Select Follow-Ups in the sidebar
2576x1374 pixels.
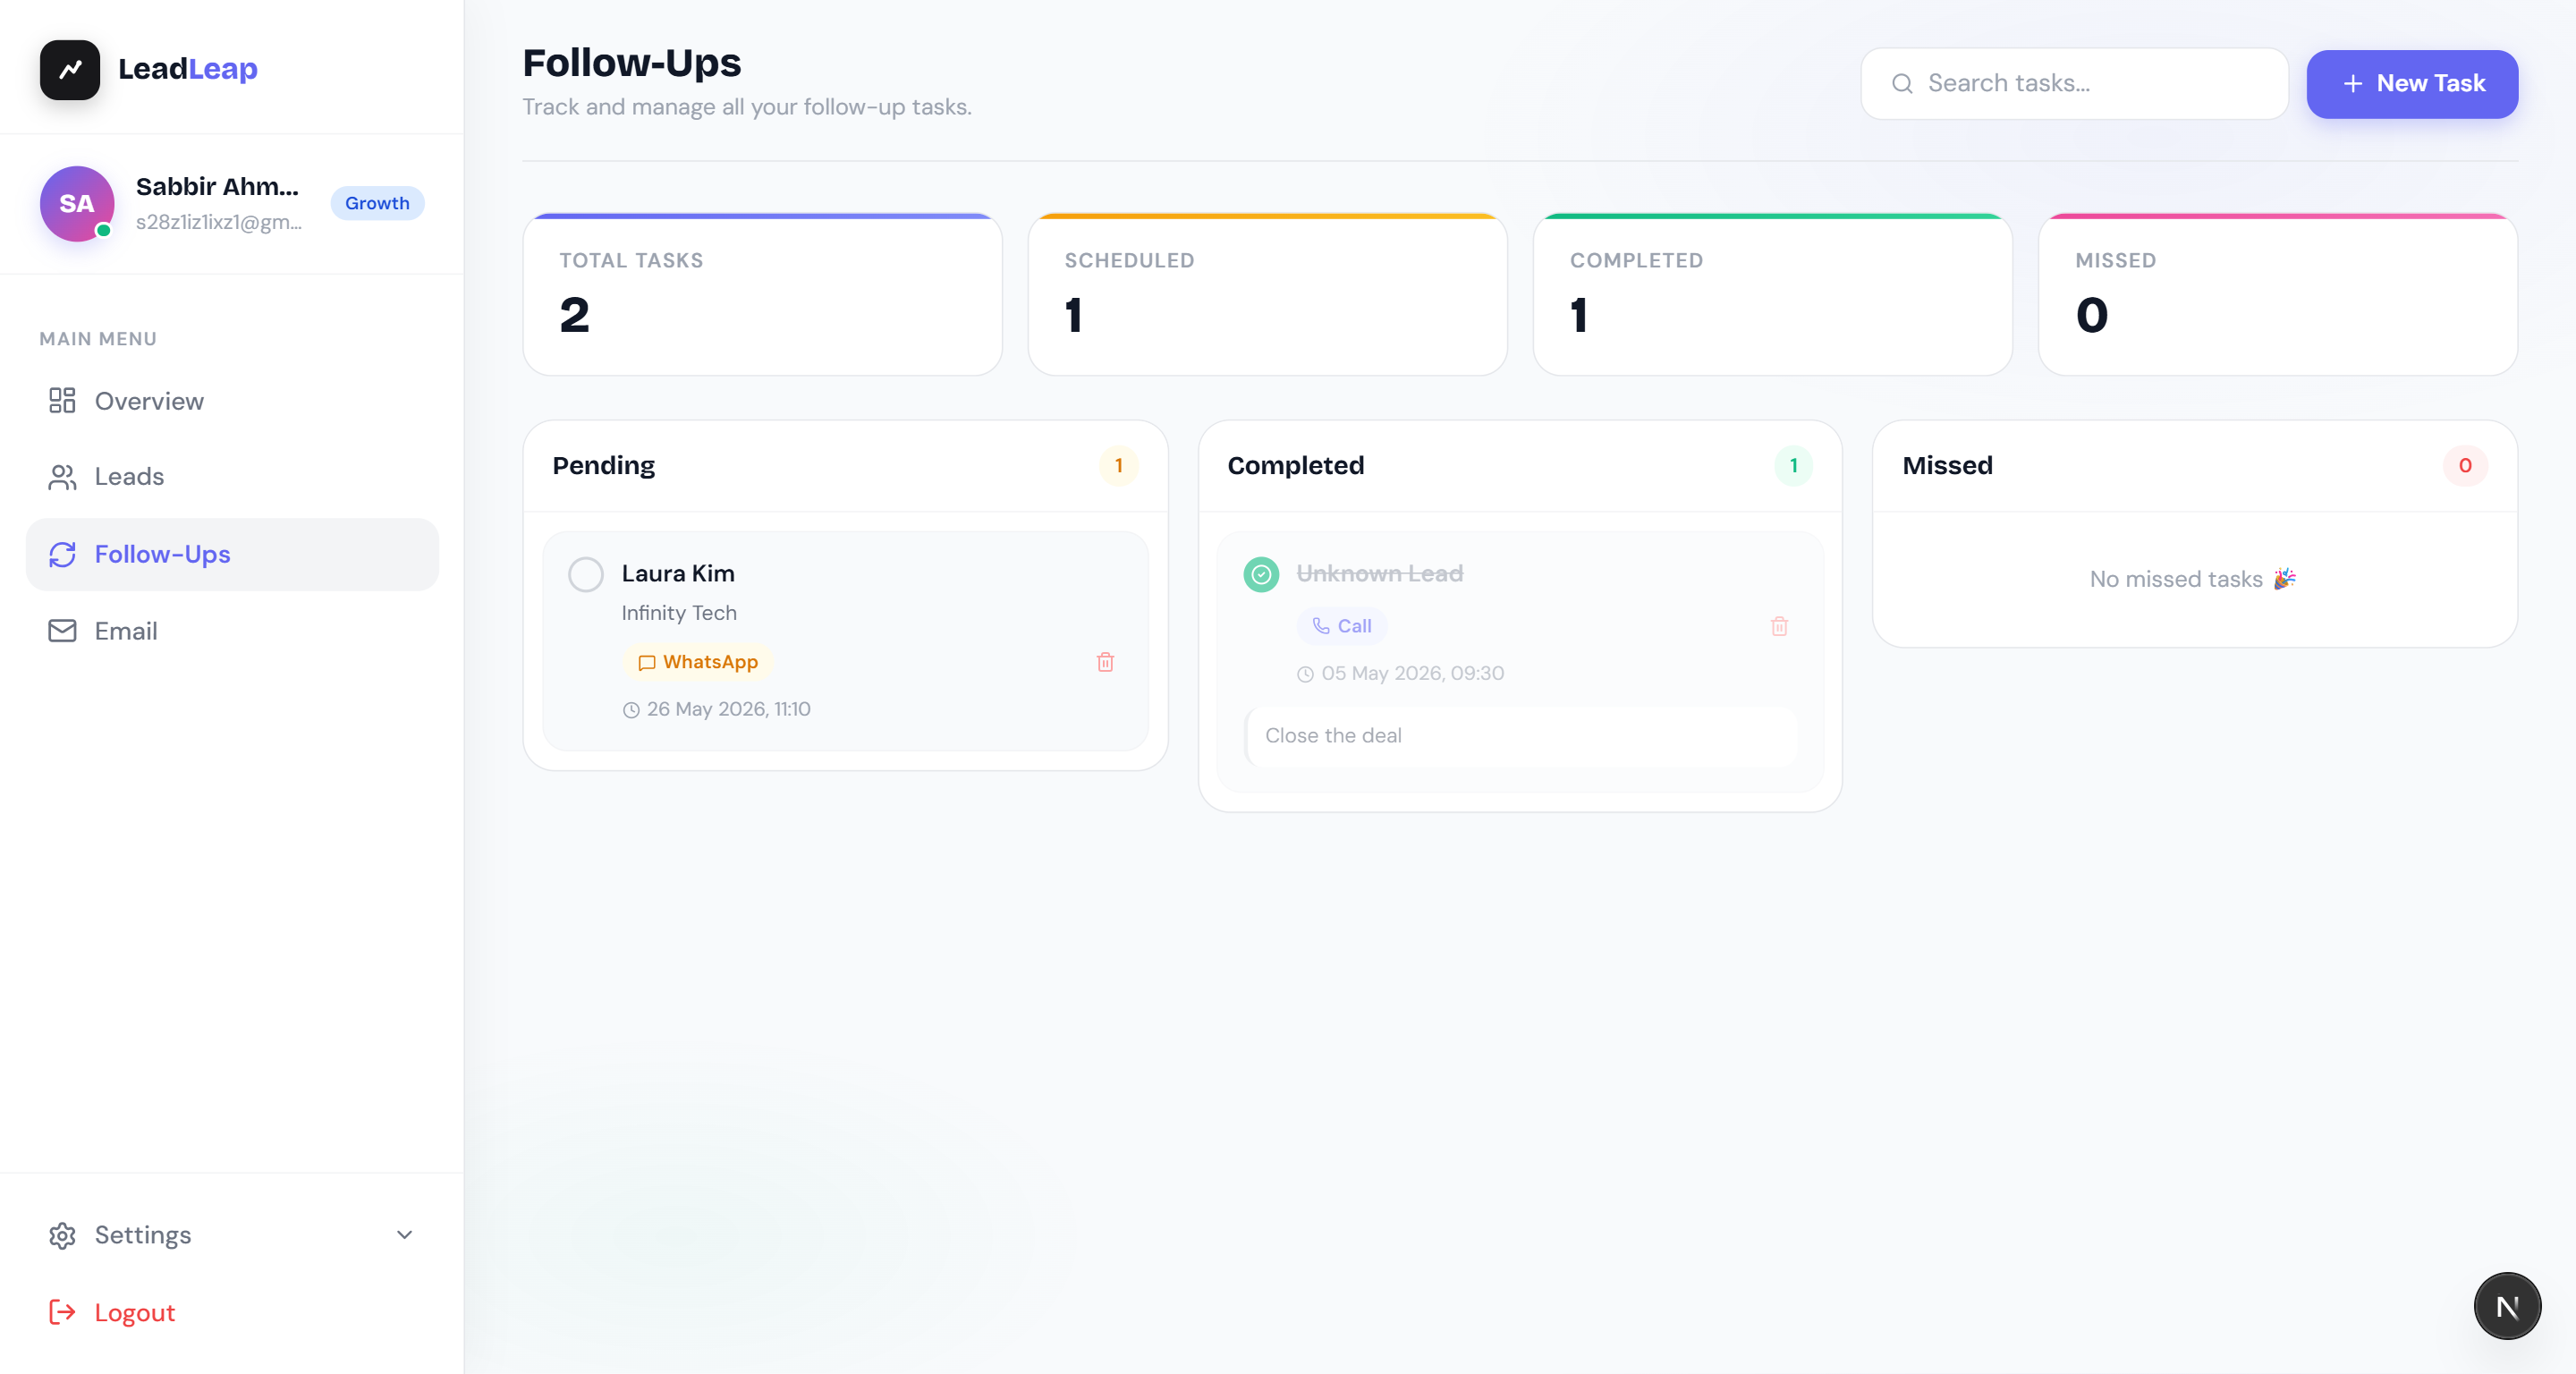click(232, 554)
